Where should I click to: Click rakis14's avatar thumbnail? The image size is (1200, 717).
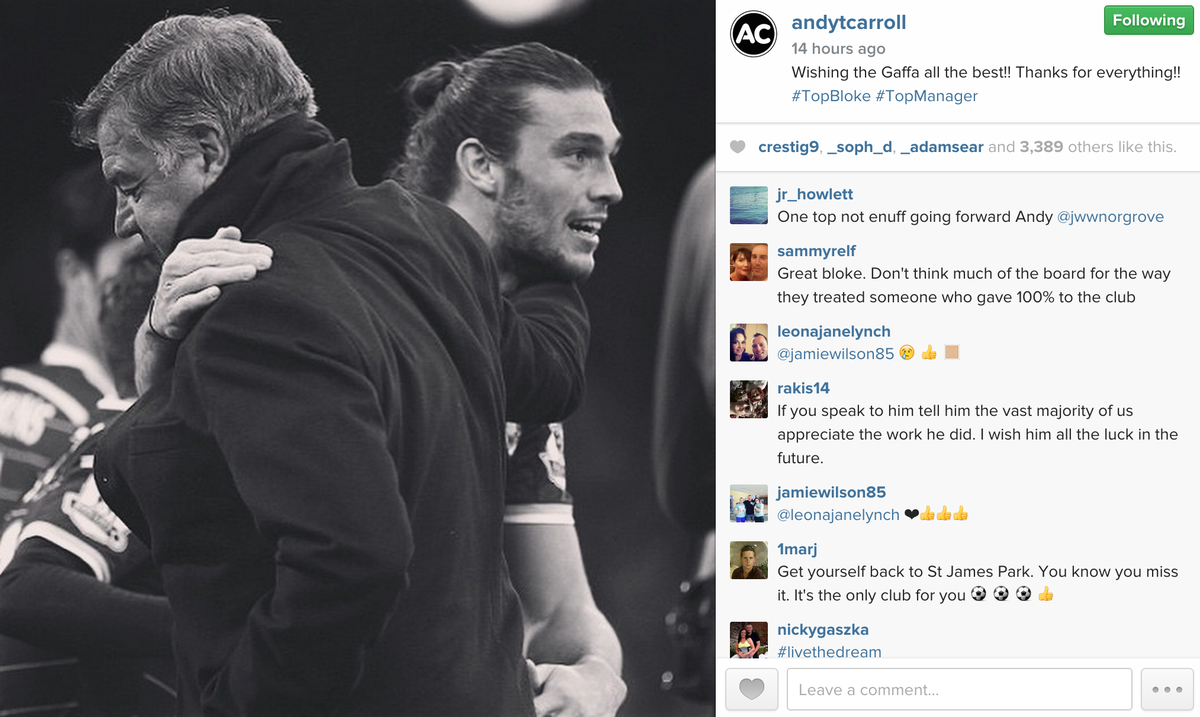(749, 399)
